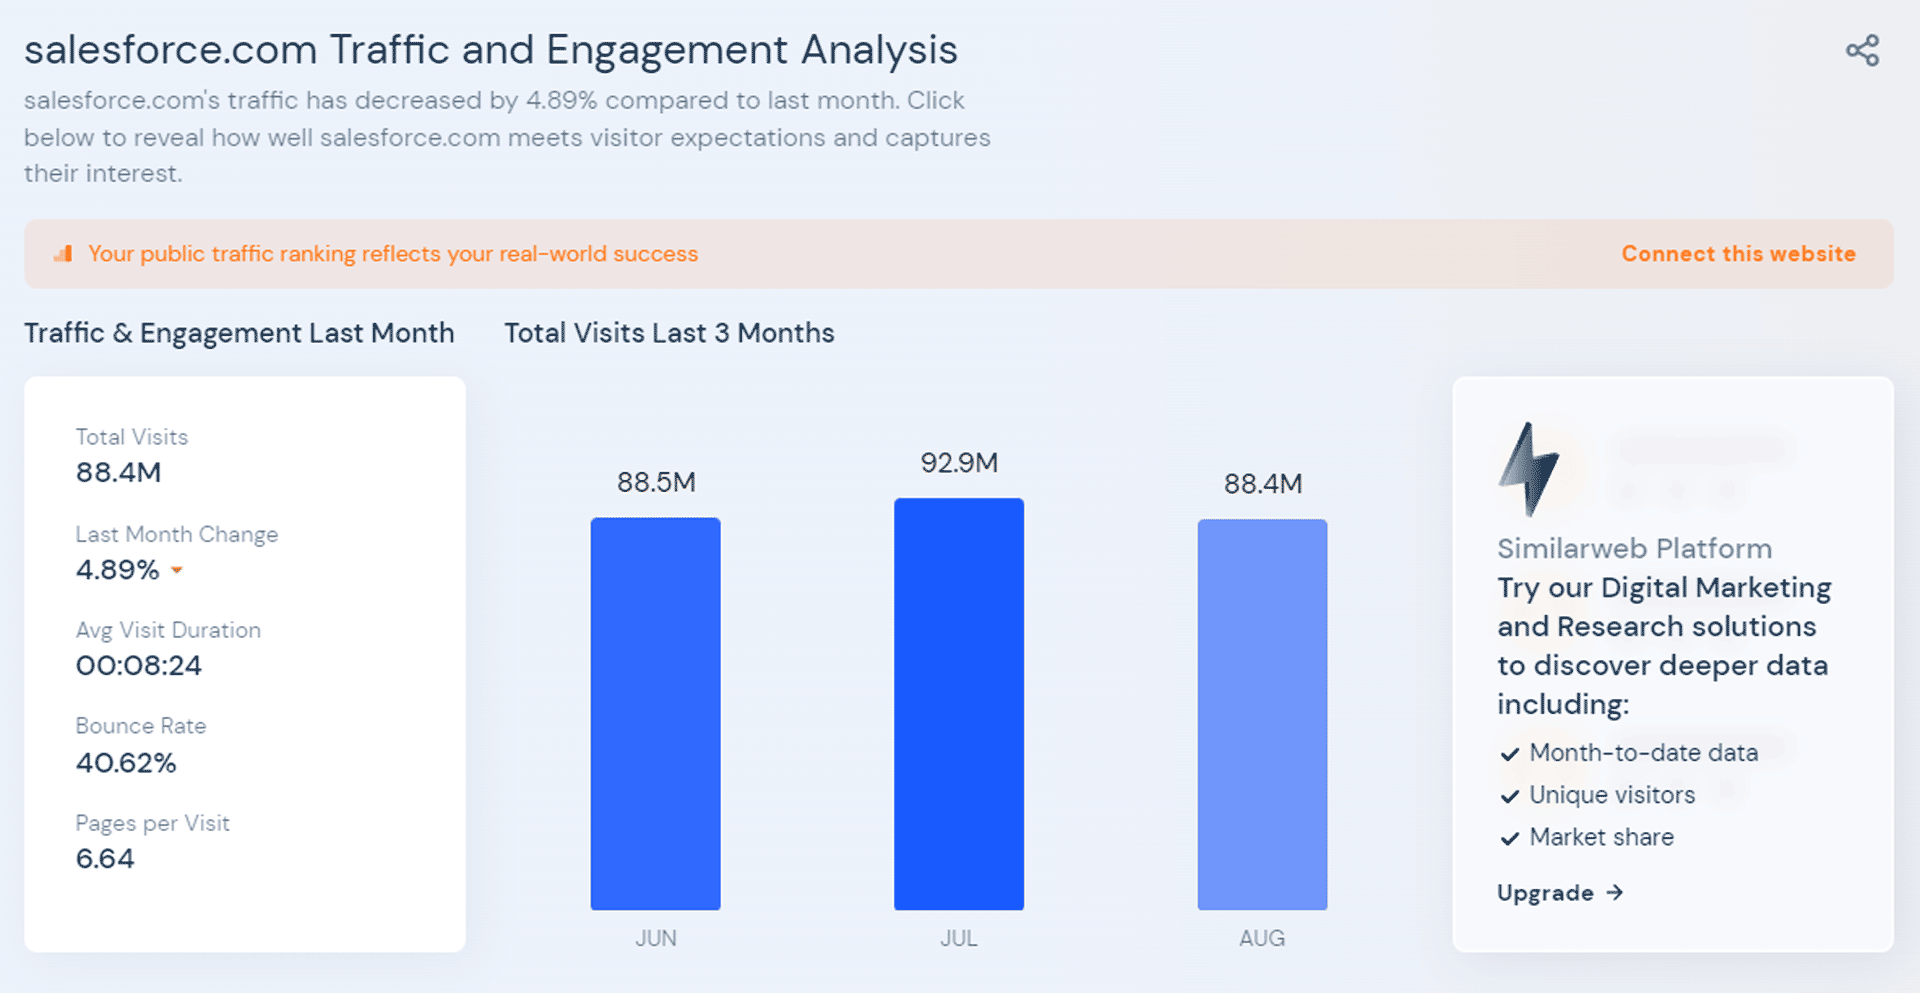1920x993 pixels.
Task: Click the Last Month Change value 4.89%
Action: (x=117, y=570)
